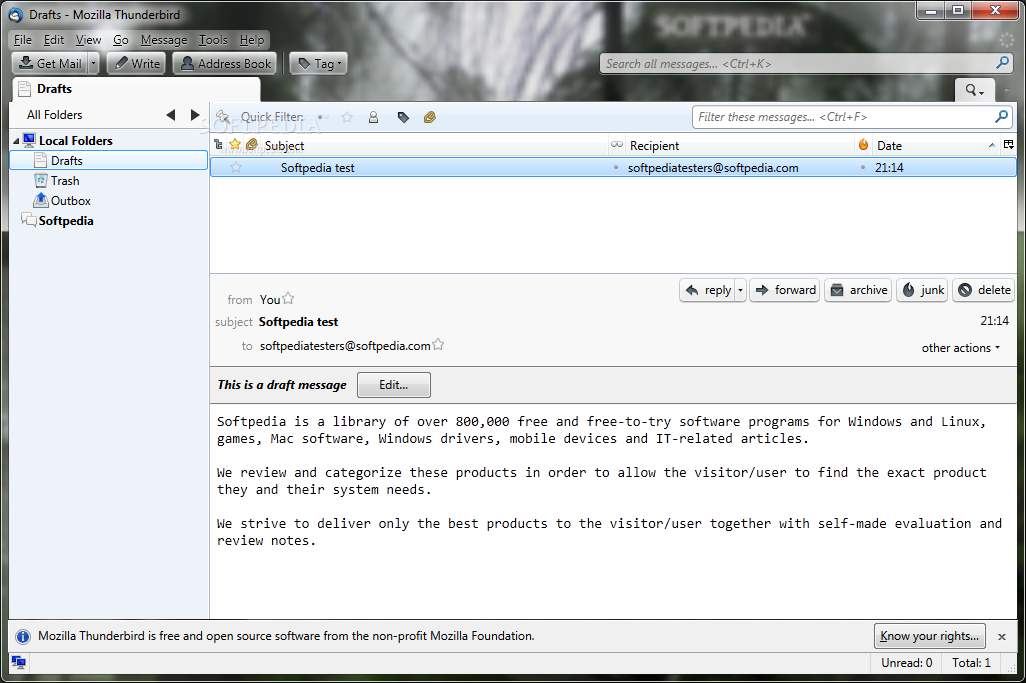
Task: Write a new message
Action: click(137, 63)
